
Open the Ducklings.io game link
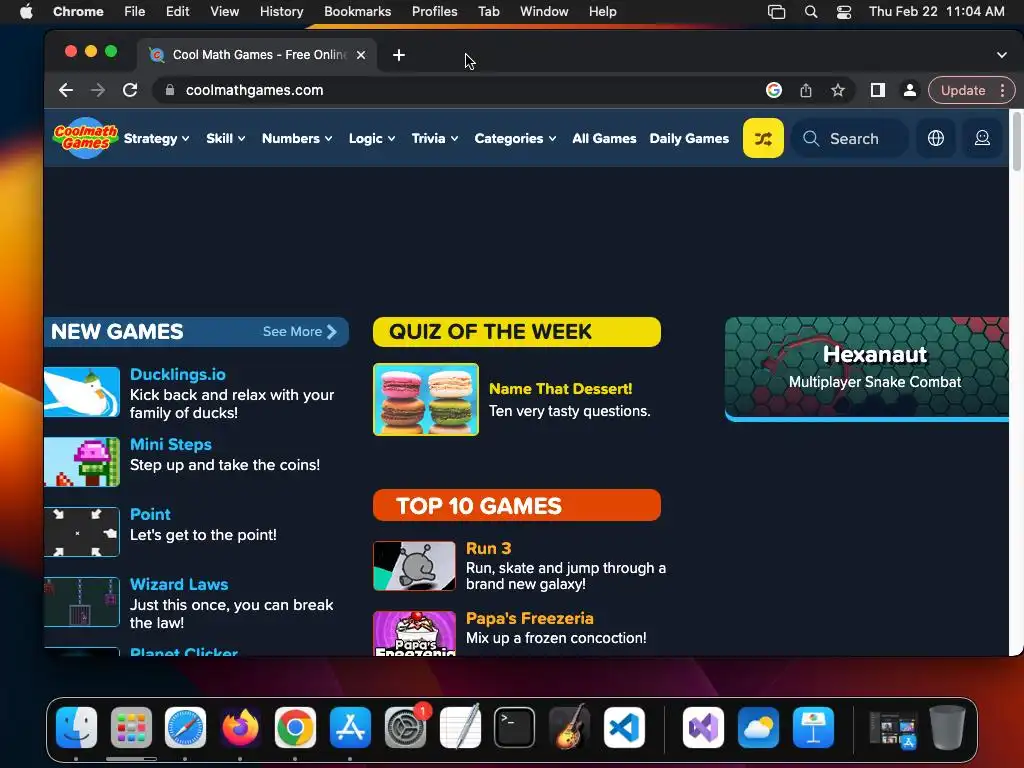pos(178,374)
